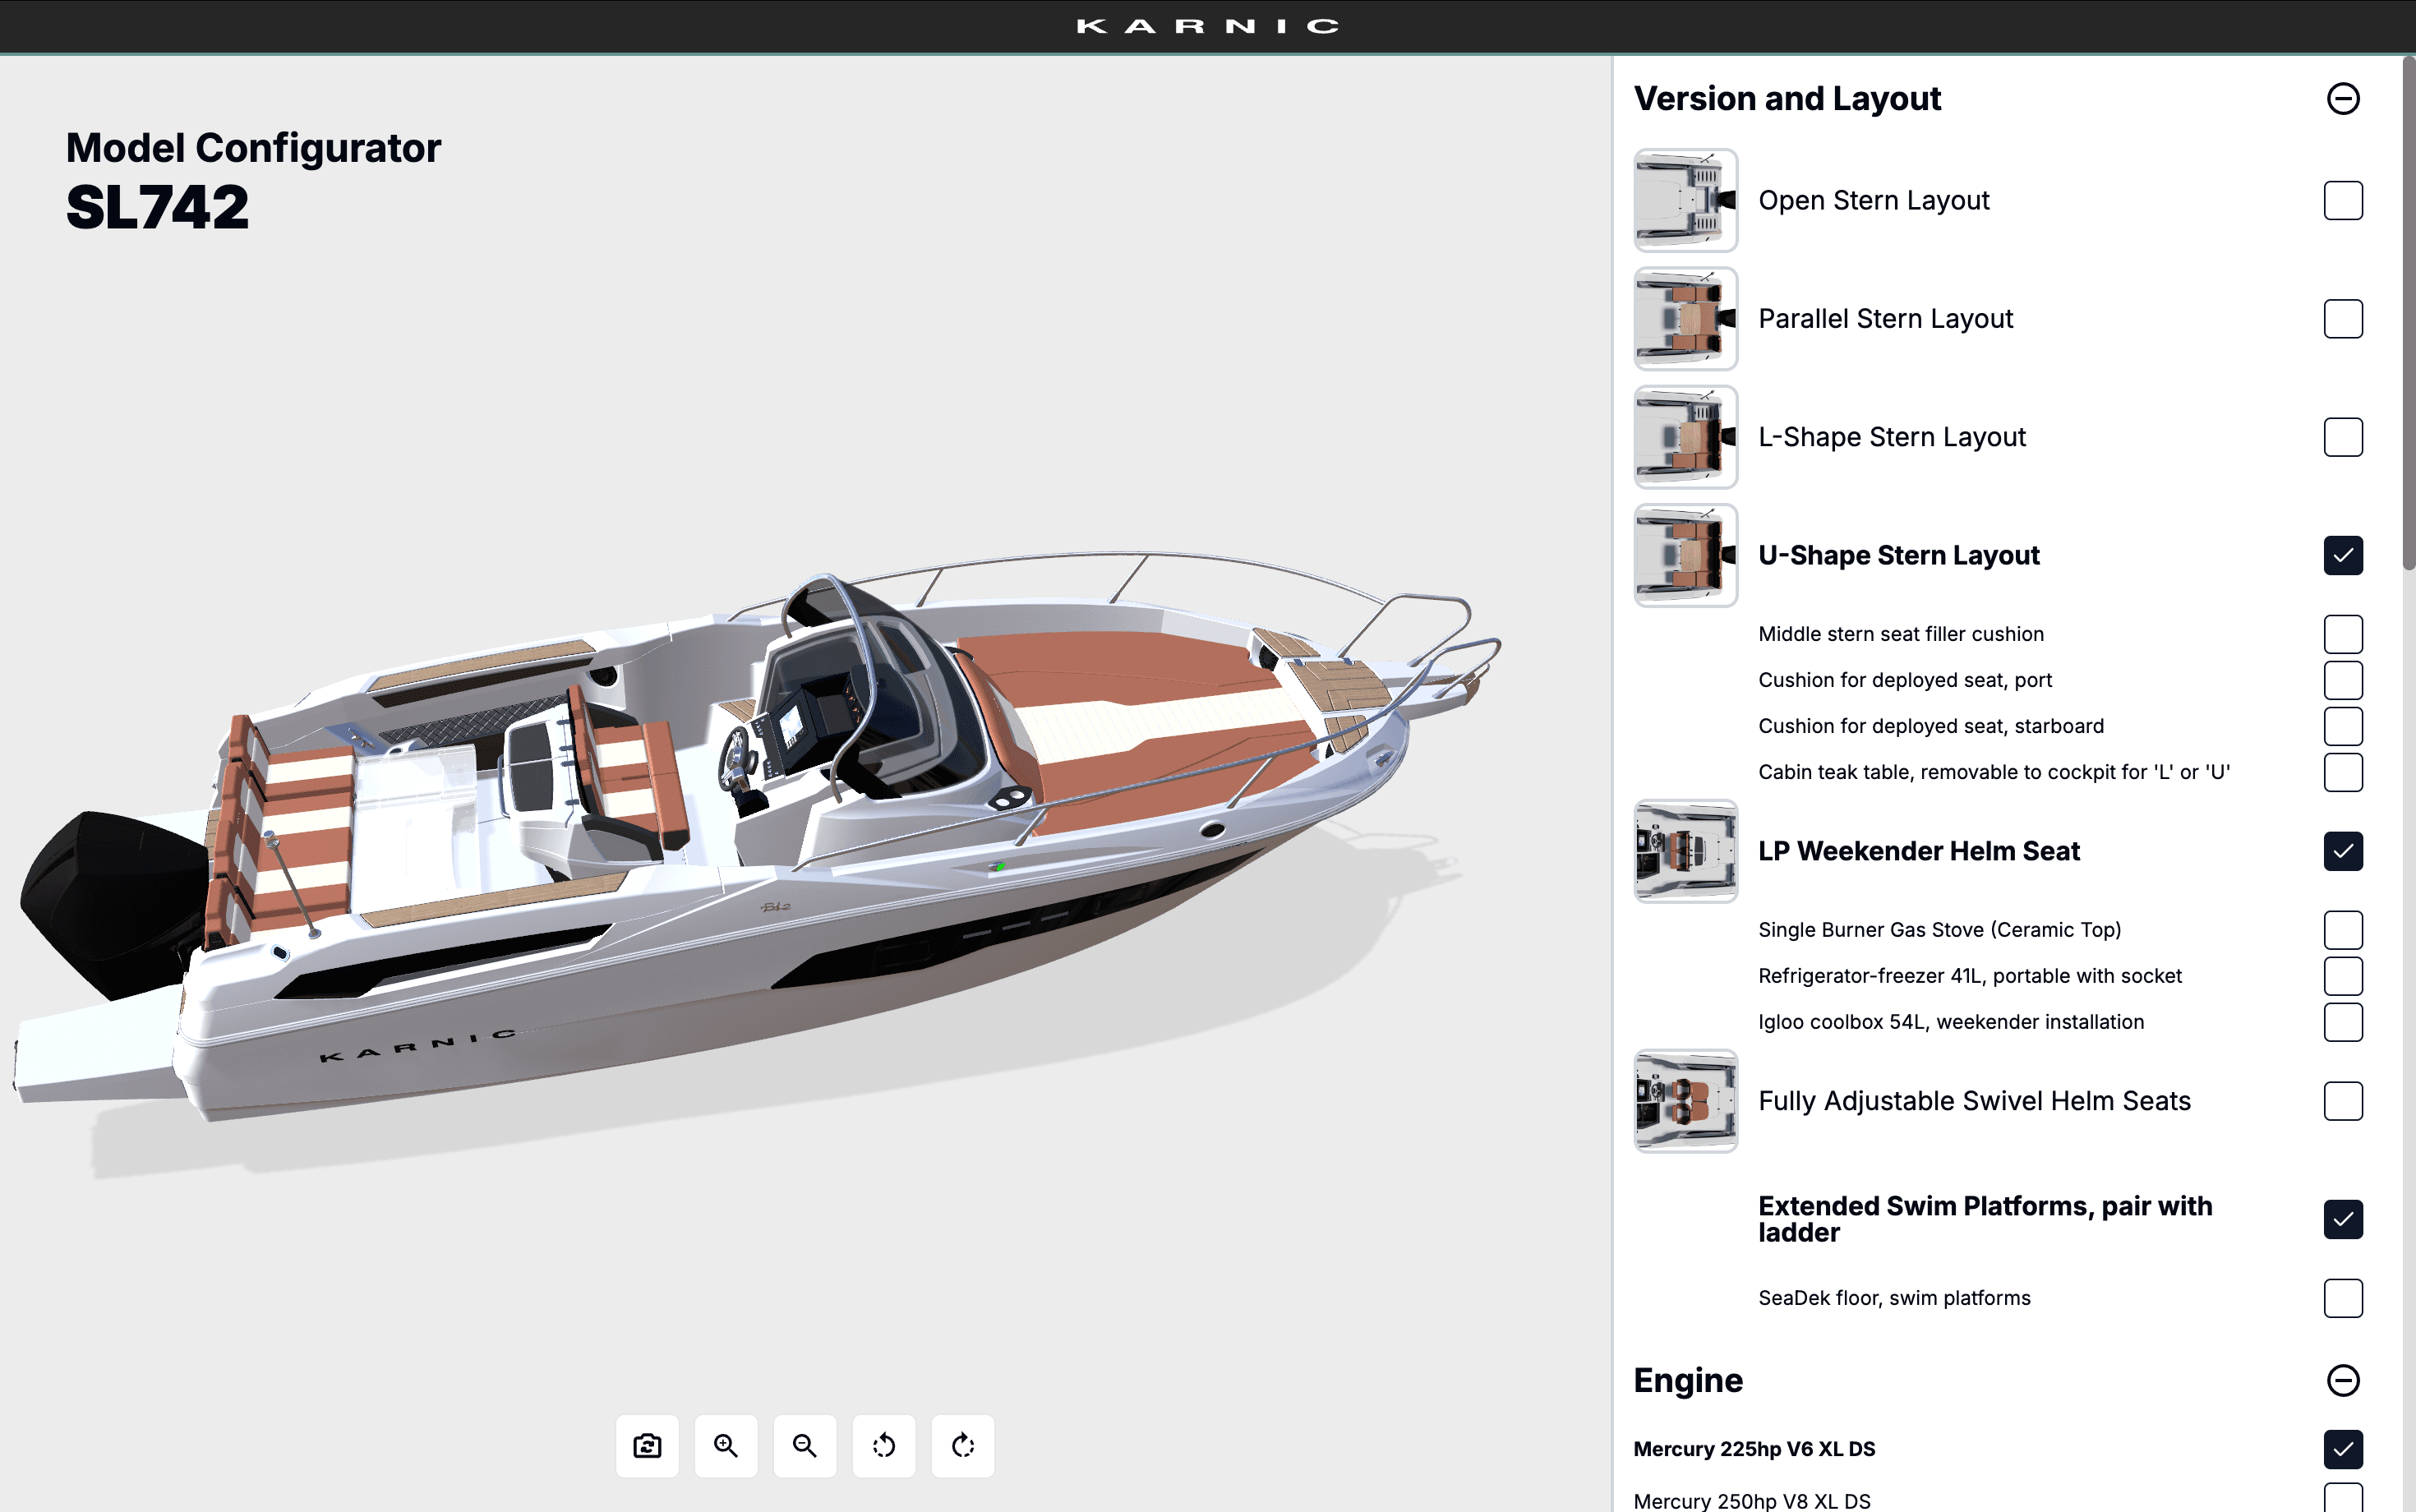Click the U-Shape Stern Layout label
Viewport: 2416px width, 1512px height.
[1899, 555]
